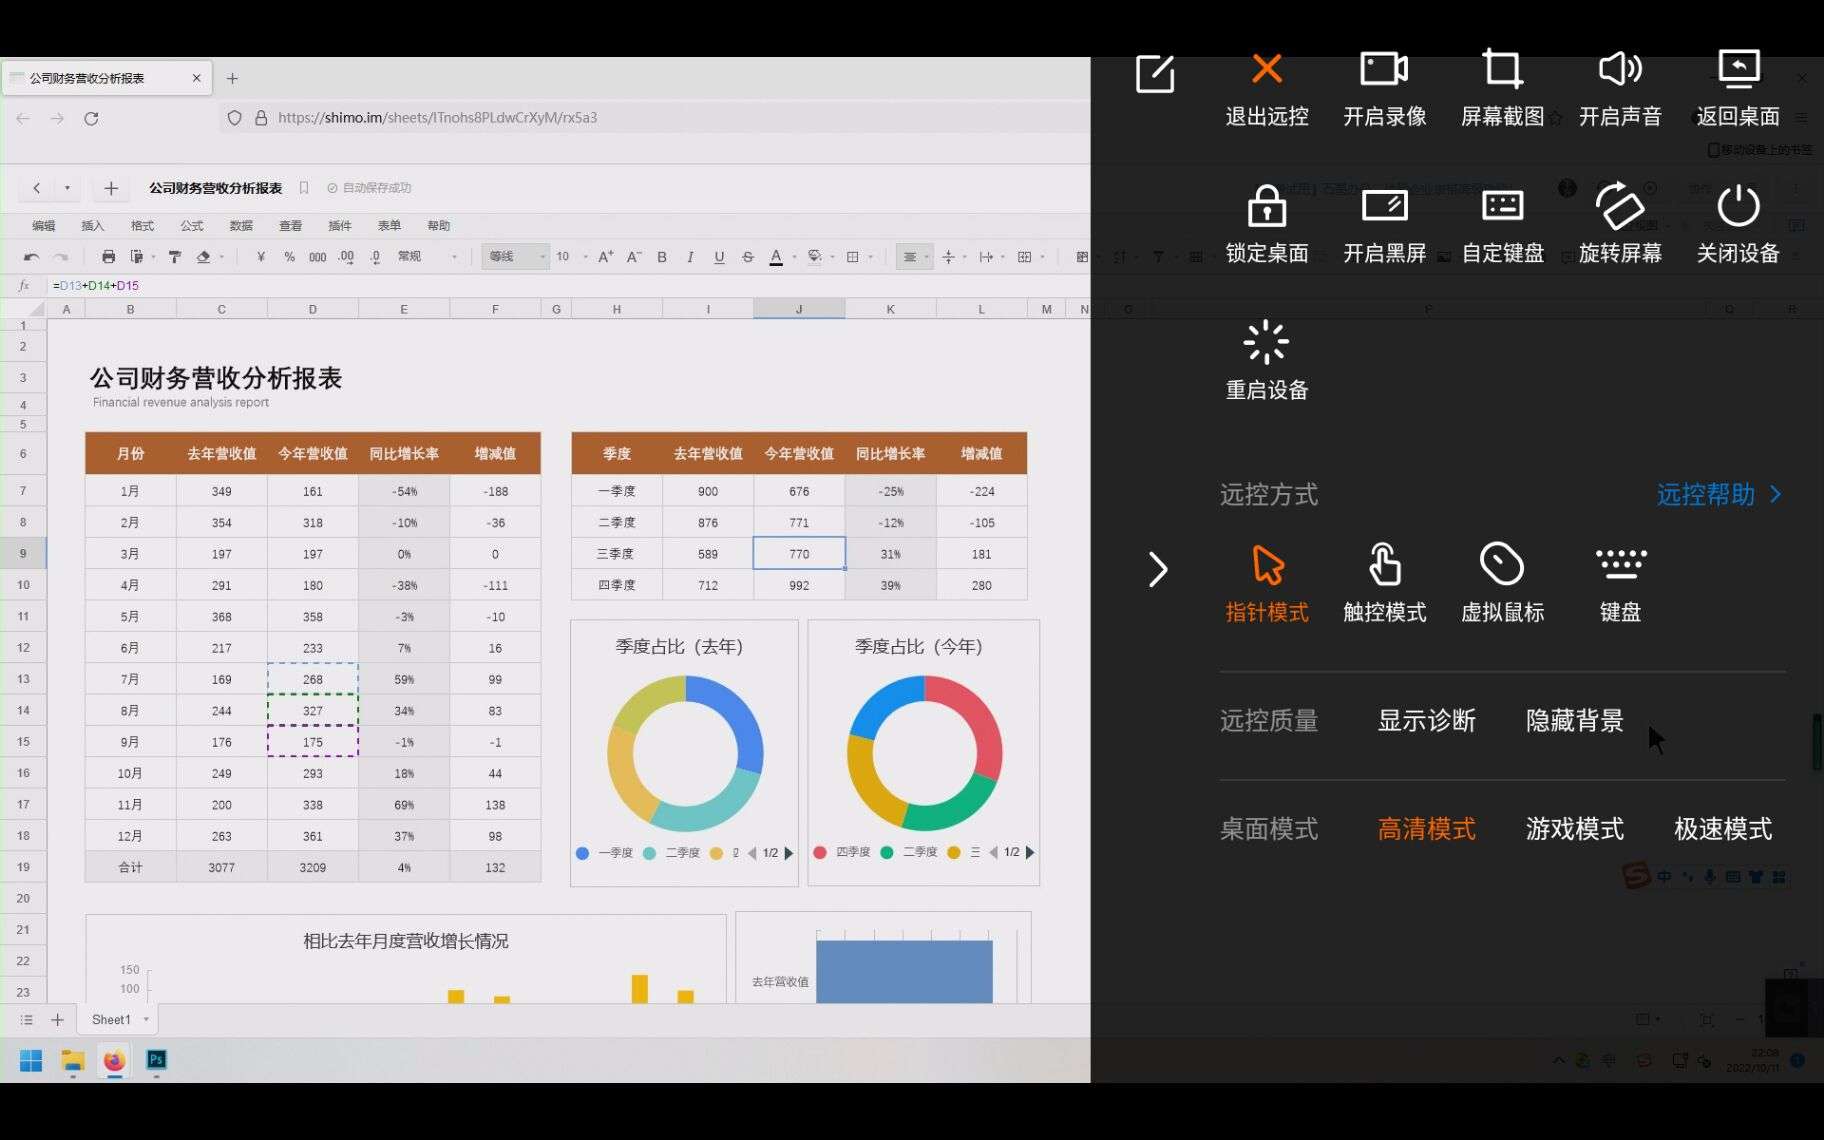Apply currency format using the ¥ icon

pos(259,257)
